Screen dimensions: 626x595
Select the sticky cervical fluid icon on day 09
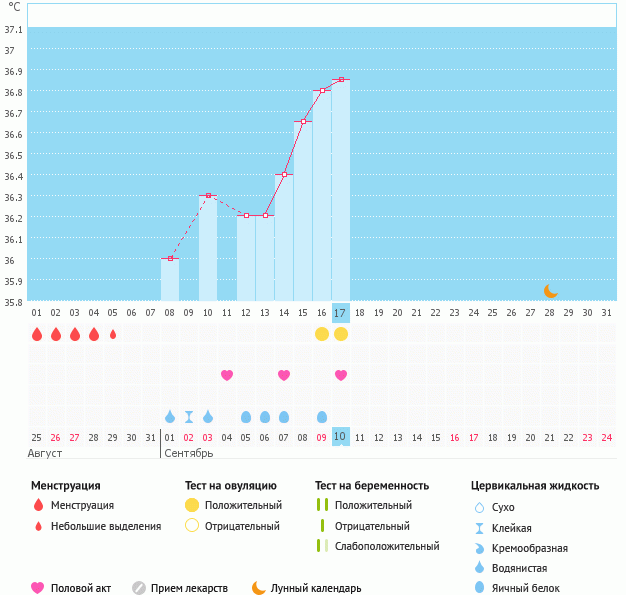tap(189, 416)
